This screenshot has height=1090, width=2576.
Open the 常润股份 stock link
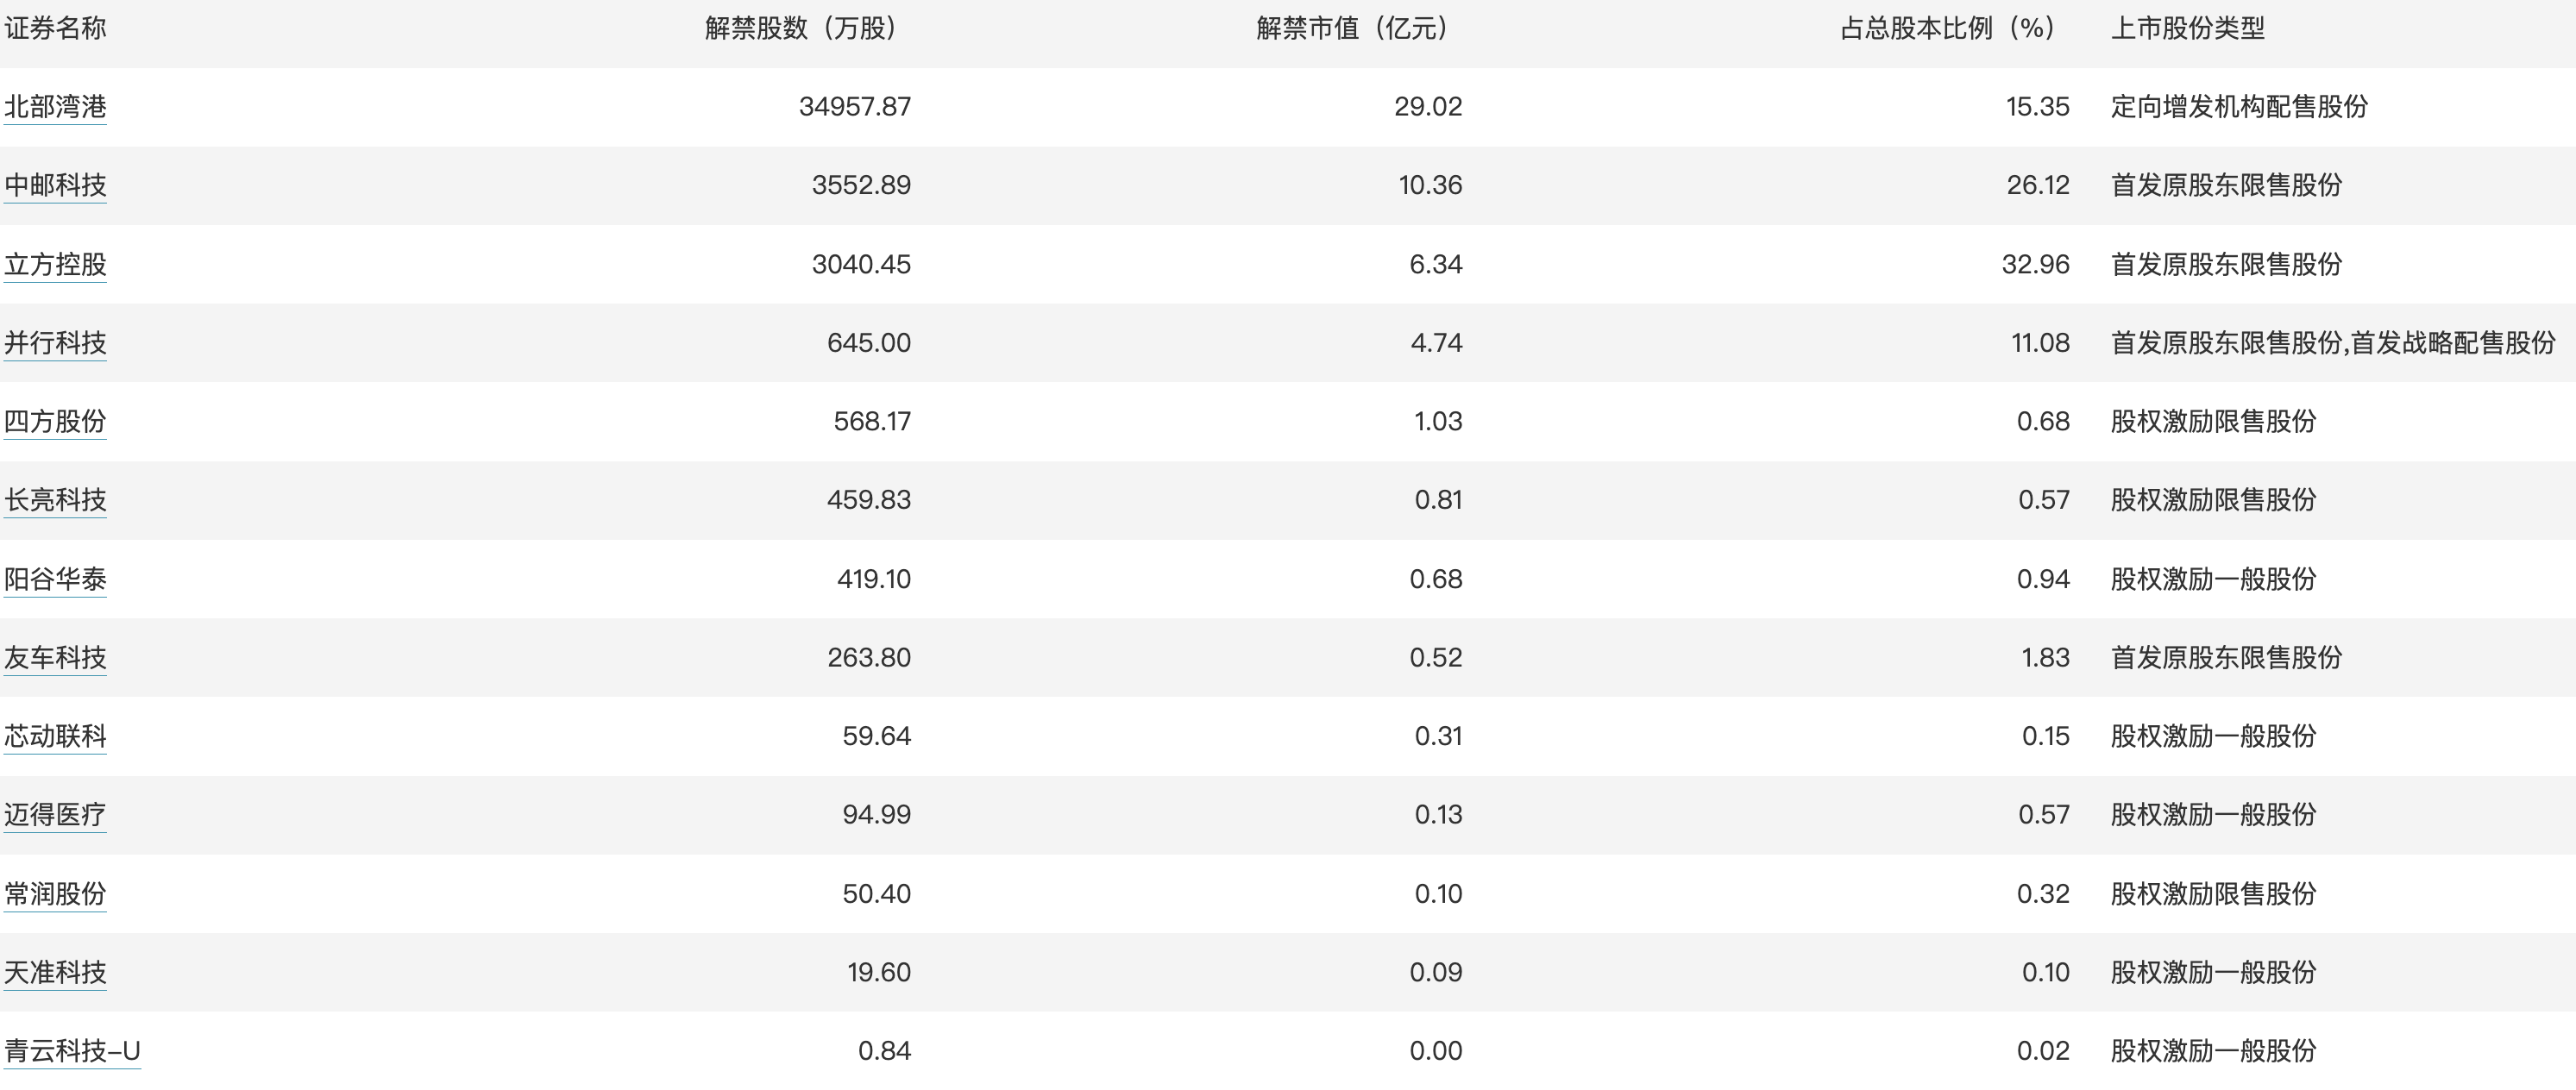point(55,893)
